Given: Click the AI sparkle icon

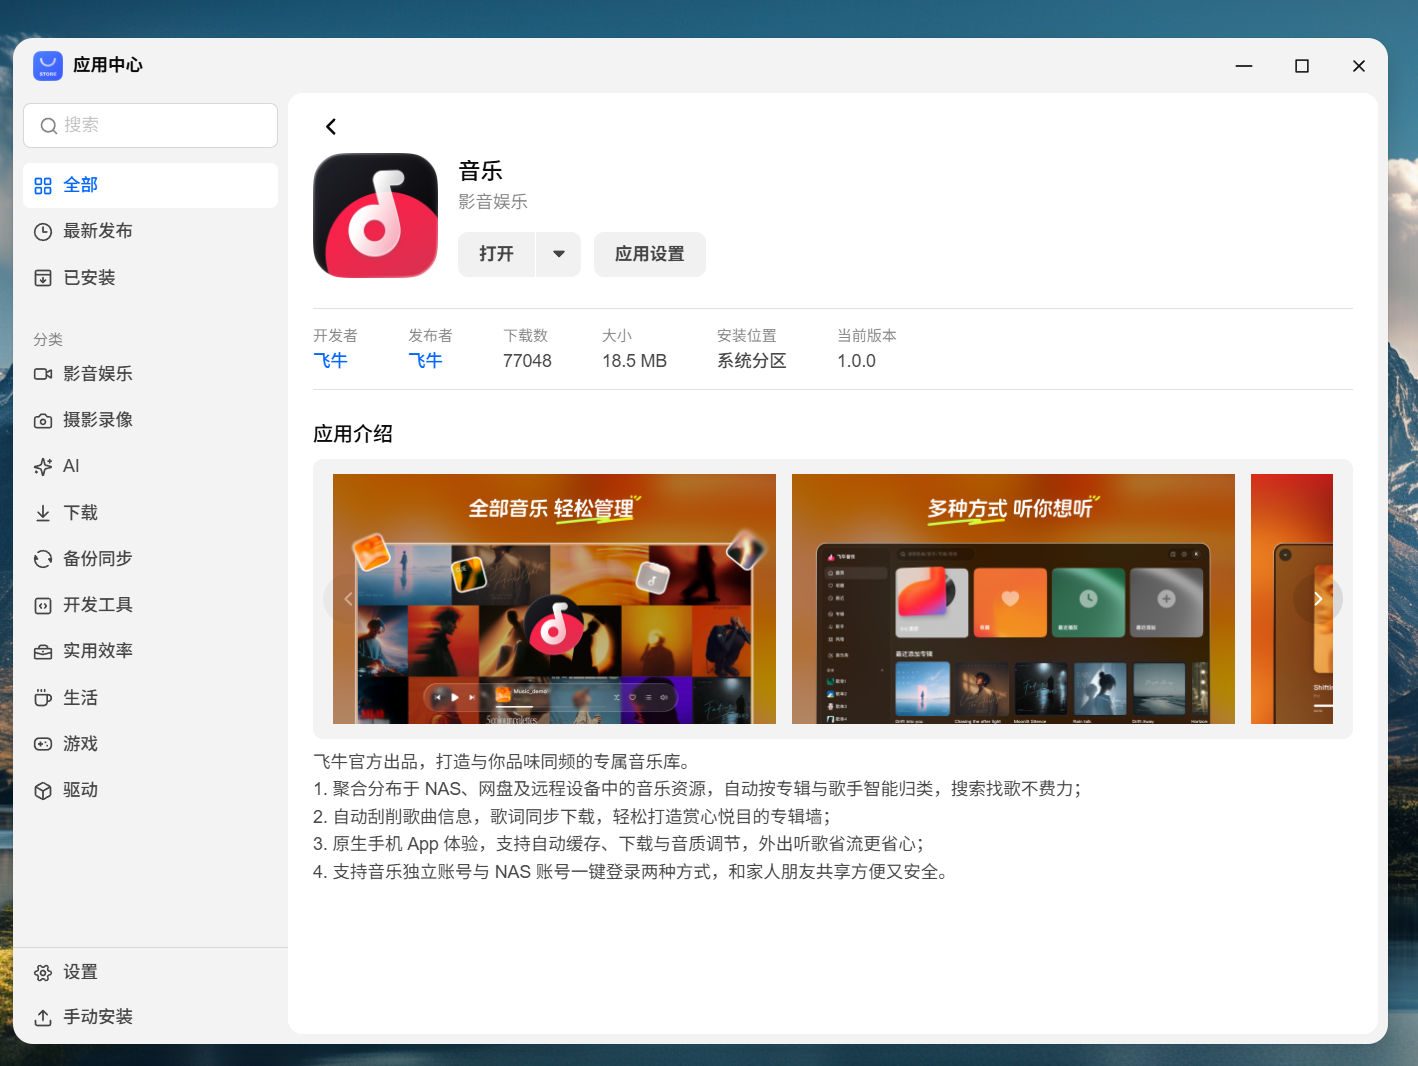Looking at the screenshot, I should click(x=43, y=467).
